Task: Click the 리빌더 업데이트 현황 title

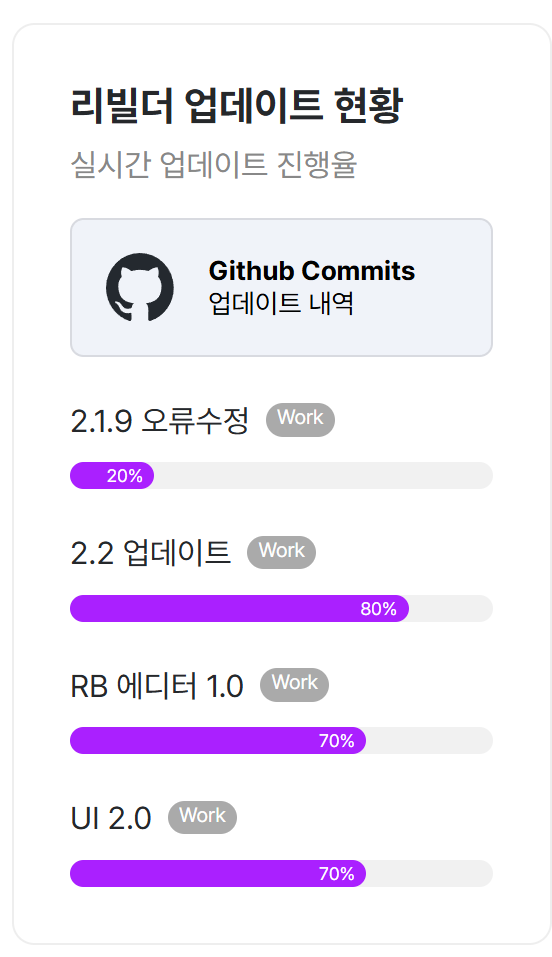Action: click(x=236, y=106)
